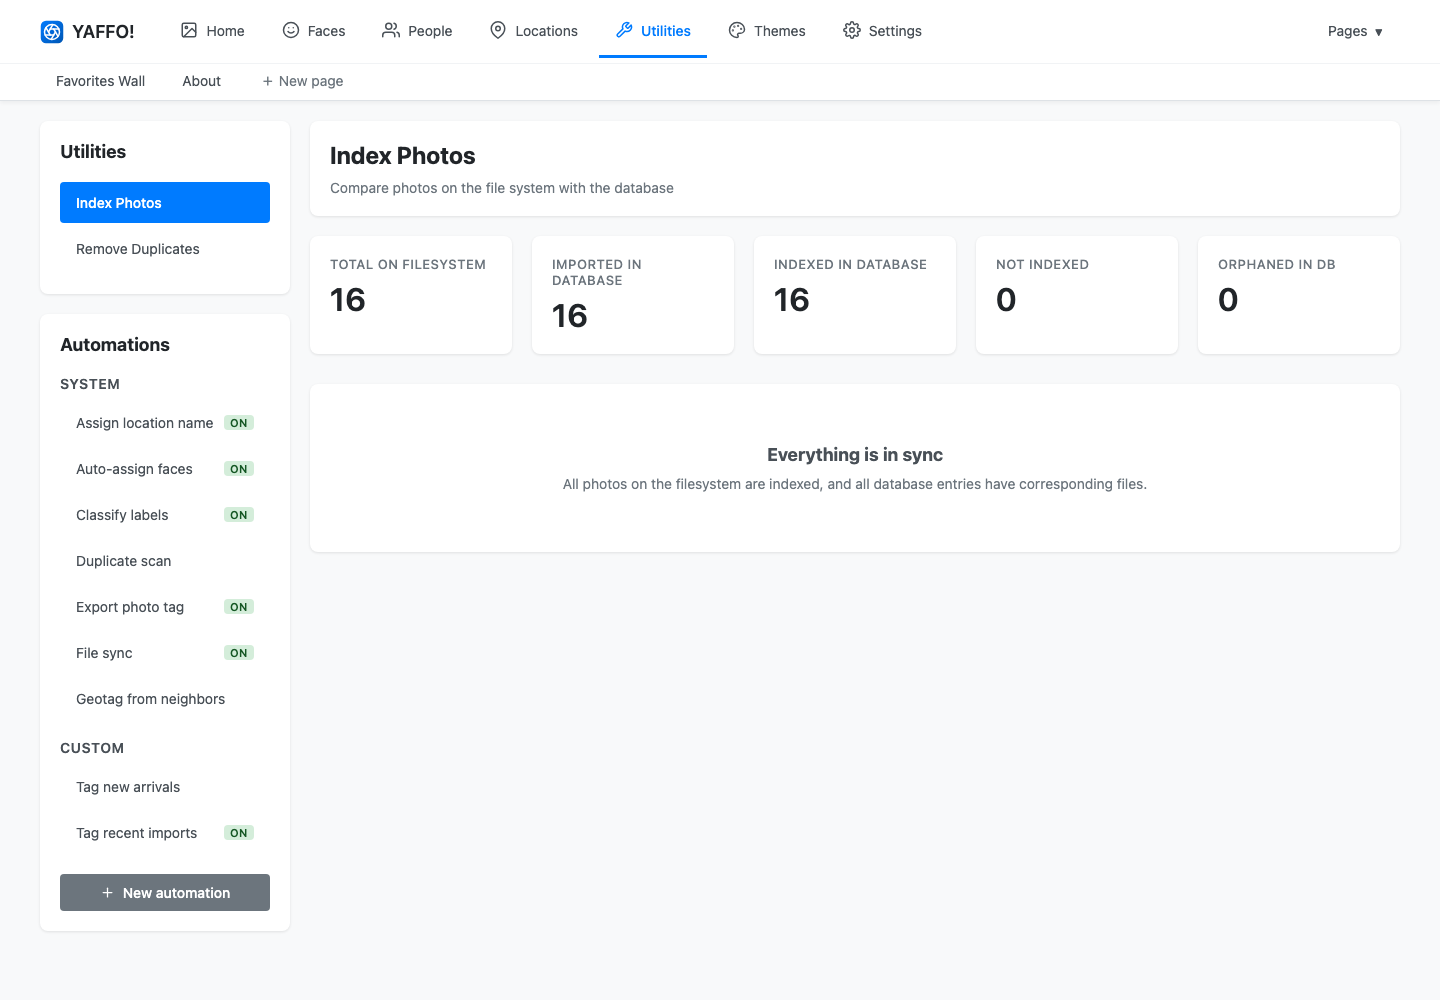Screen dimensions: 1440x1000
Task: Toggle the Export photo tag ON badge
Action: coord(239,607)
